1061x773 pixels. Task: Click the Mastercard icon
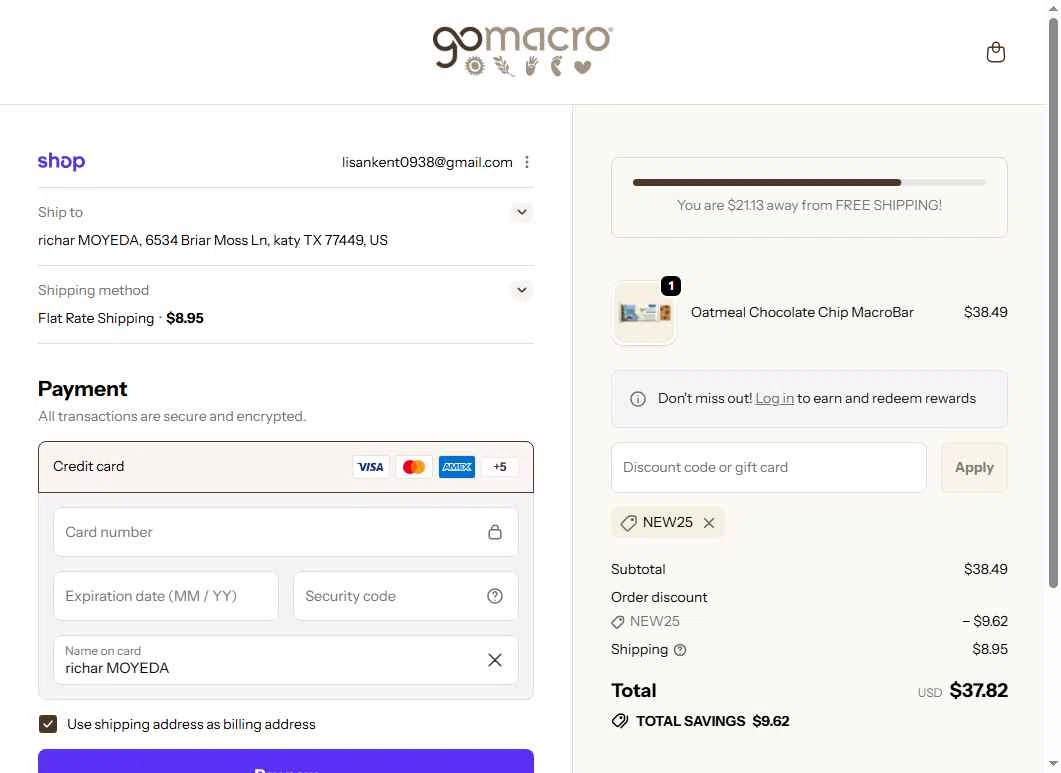[x=413, y=467]
